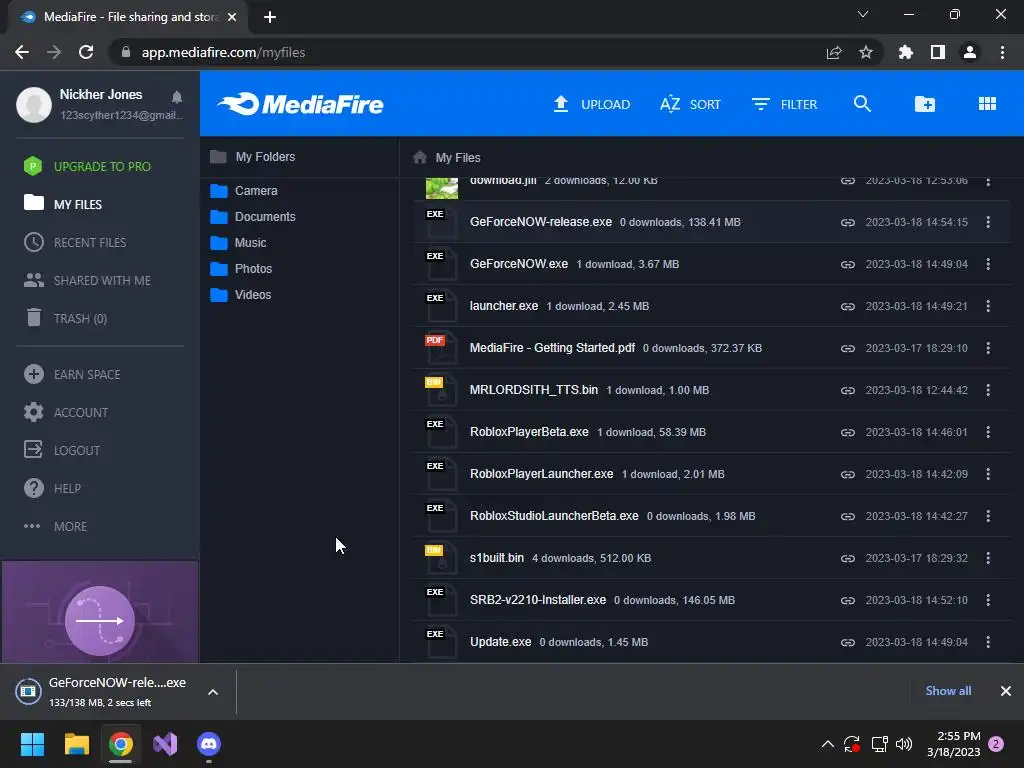Expand the More options in sidebar

55,526
